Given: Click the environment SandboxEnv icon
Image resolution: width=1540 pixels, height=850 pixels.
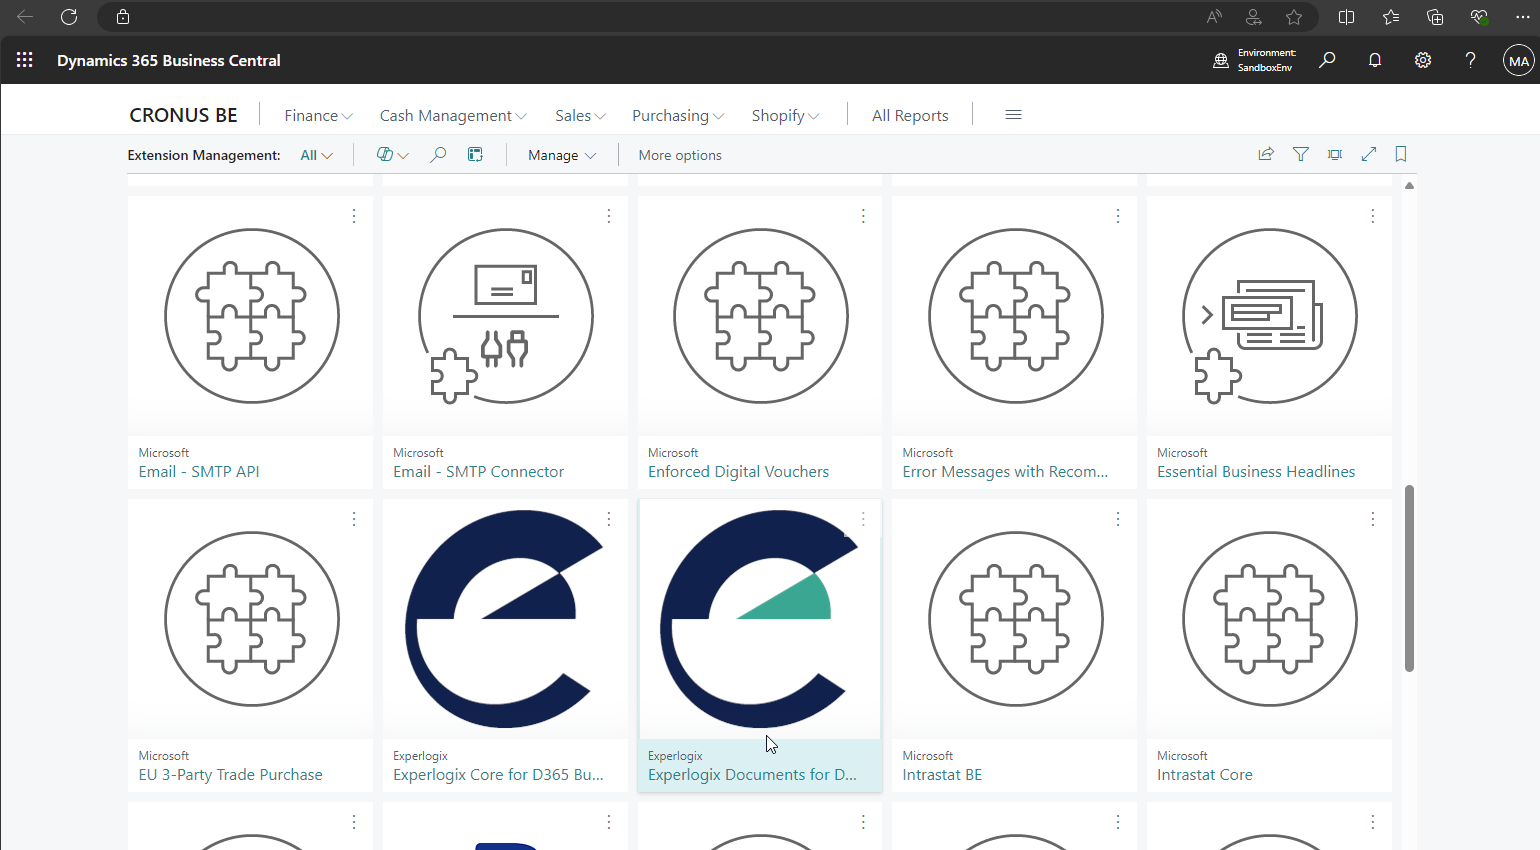Looking at the screenshot, I should pyautogui.click(x=1221, y=61).
